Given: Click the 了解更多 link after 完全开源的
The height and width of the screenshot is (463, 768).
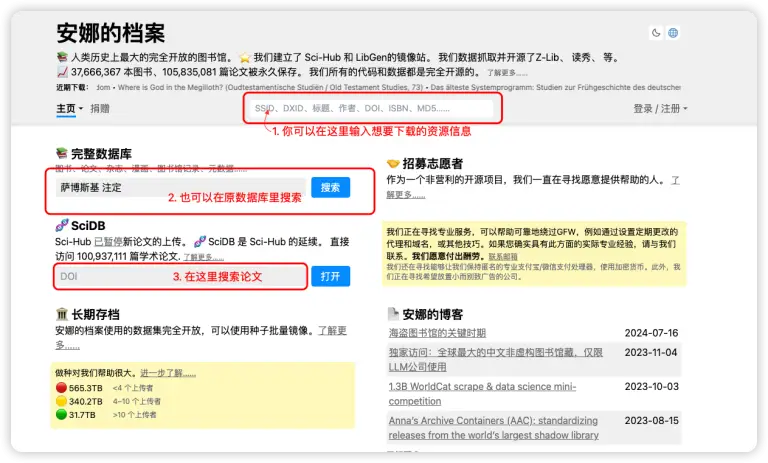Looking at the screenshot, I should [507, 73].
